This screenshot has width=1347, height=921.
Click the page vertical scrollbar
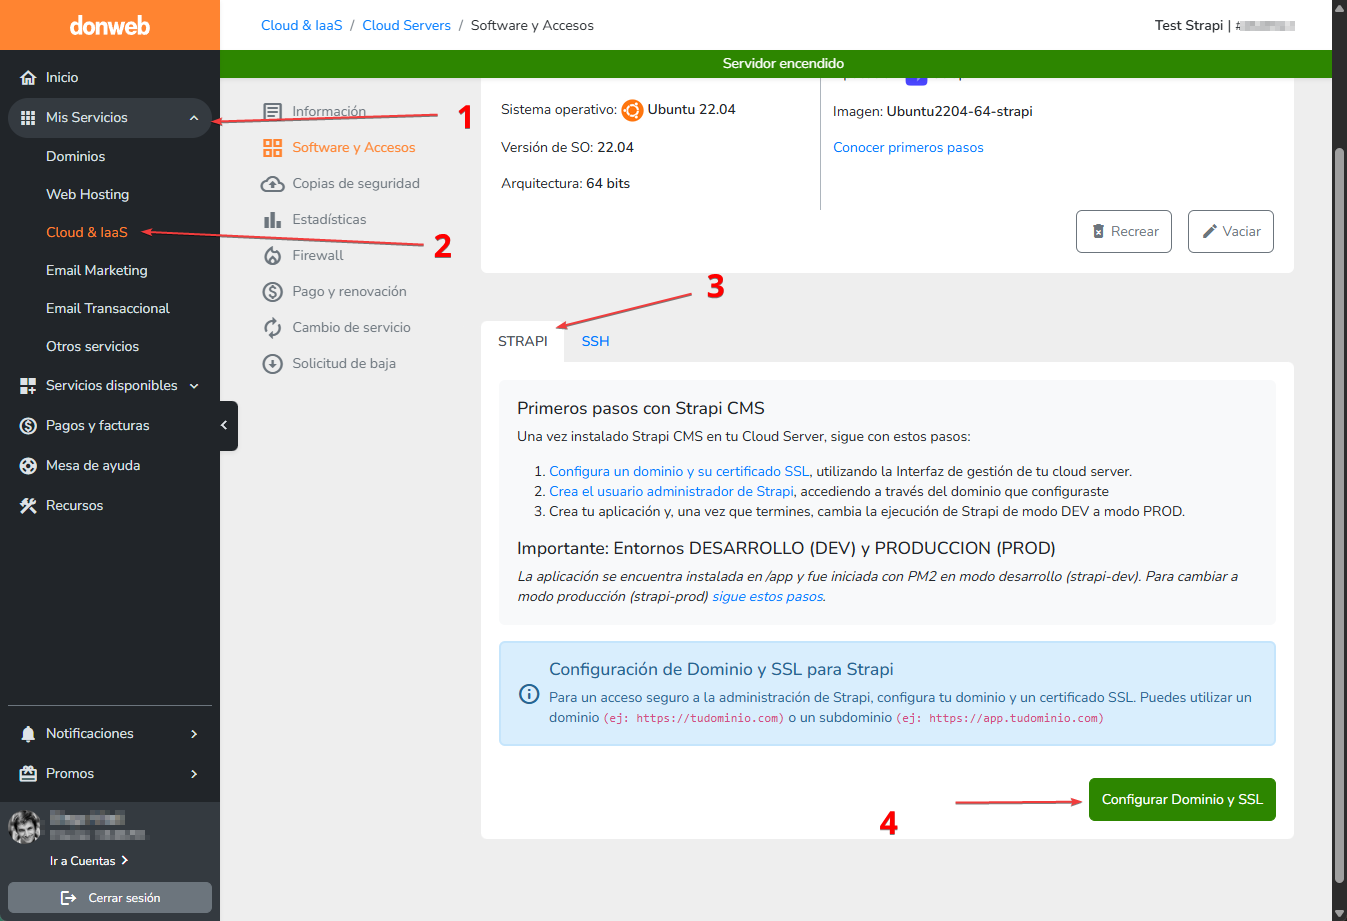tap(1339, 514)
